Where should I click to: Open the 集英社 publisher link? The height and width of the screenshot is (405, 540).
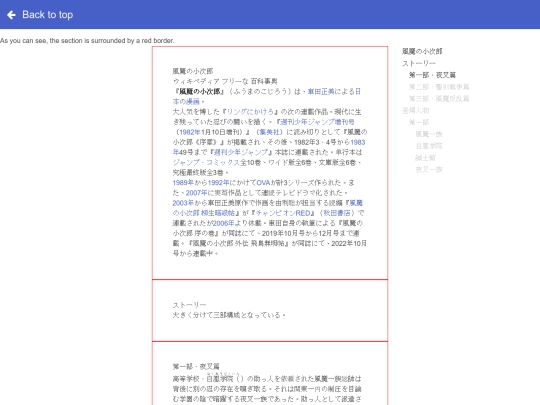tap(269, 132)
